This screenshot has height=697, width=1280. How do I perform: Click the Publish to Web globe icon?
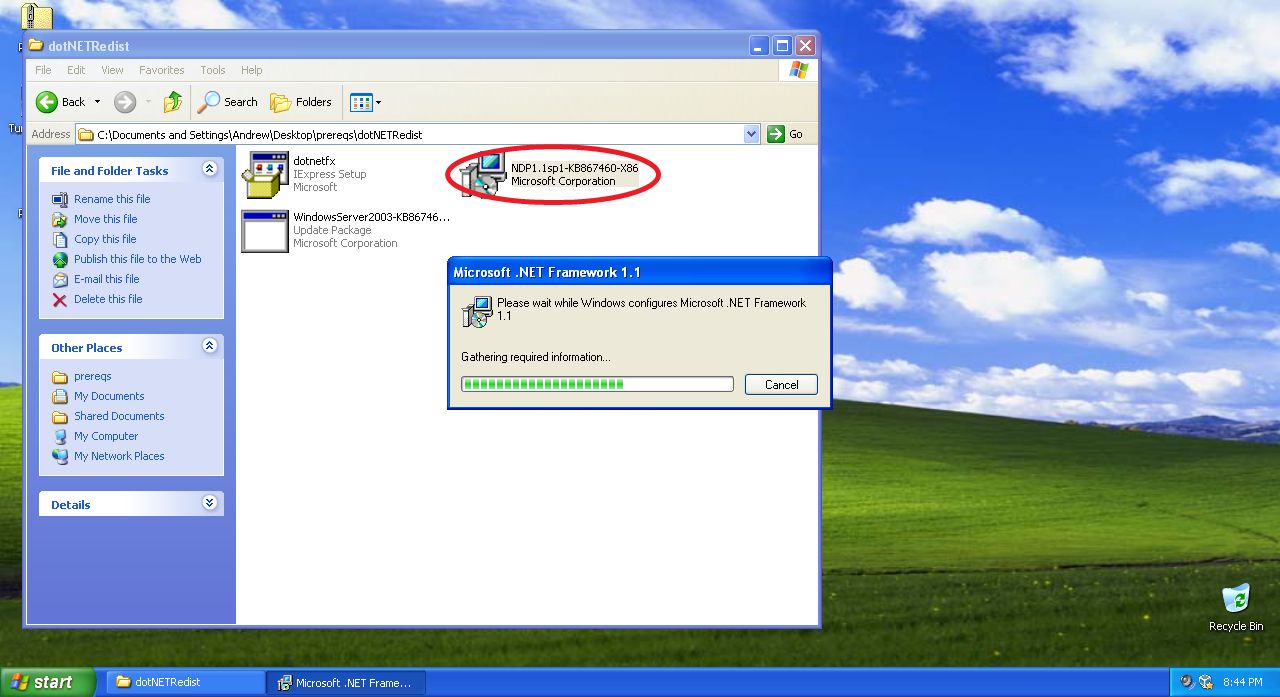tap(60, 259)
